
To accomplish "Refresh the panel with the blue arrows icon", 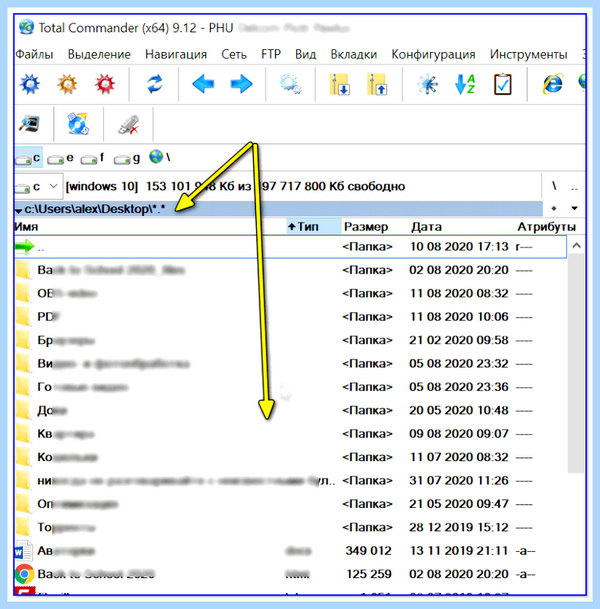I will (155, 84).
